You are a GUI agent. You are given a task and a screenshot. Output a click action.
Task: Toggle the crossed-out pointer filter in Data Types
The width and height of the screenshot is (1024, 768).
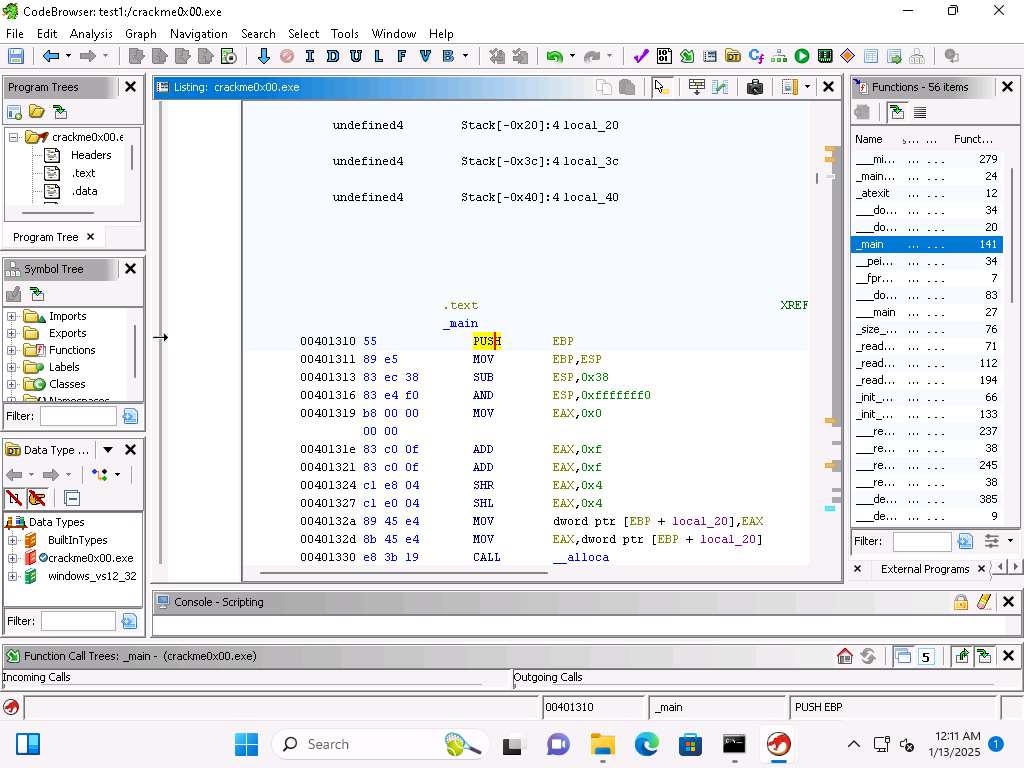pyautogui.click(x=37, y=498)
